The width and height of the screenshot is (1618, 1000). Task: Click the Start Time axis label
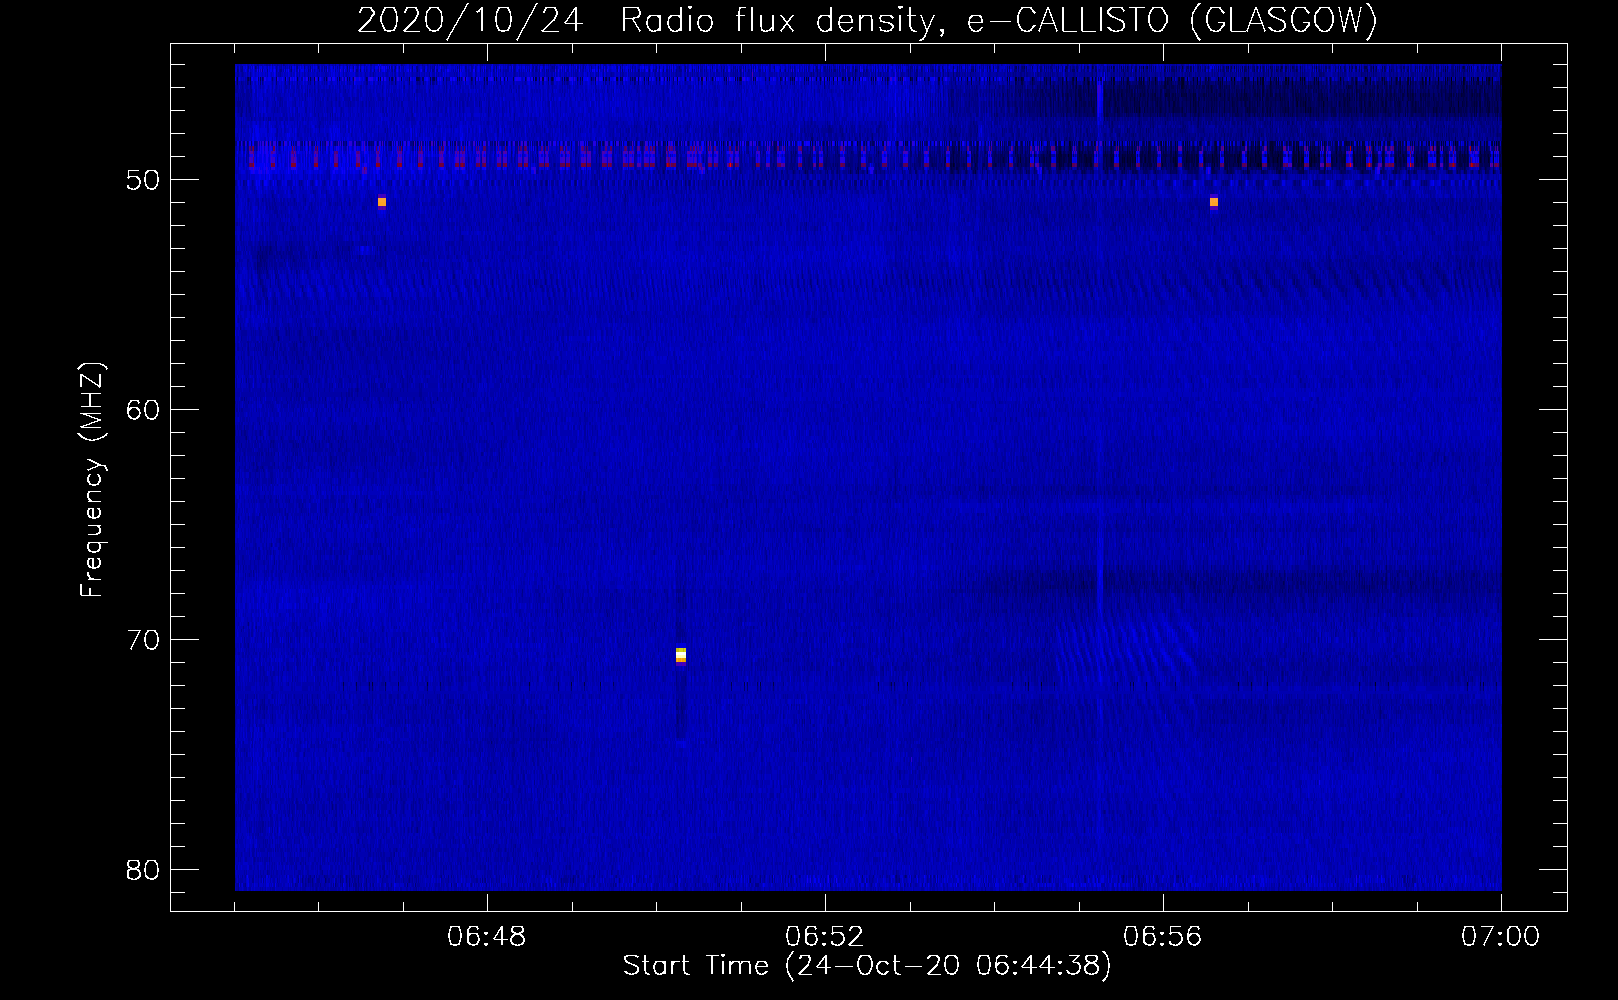click(x=867, y=966)
